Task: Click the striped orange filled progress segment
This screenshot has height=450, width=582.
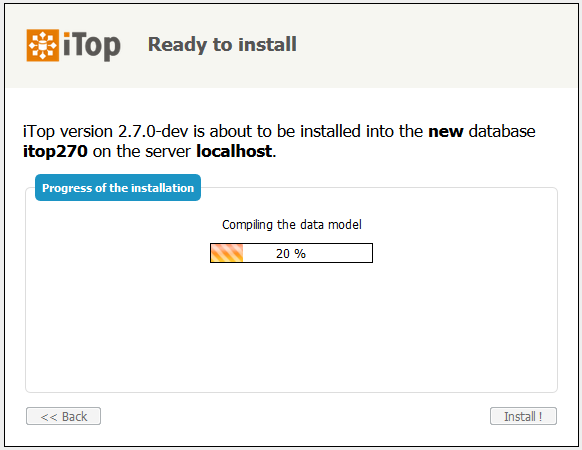Action: coord(227,253)
